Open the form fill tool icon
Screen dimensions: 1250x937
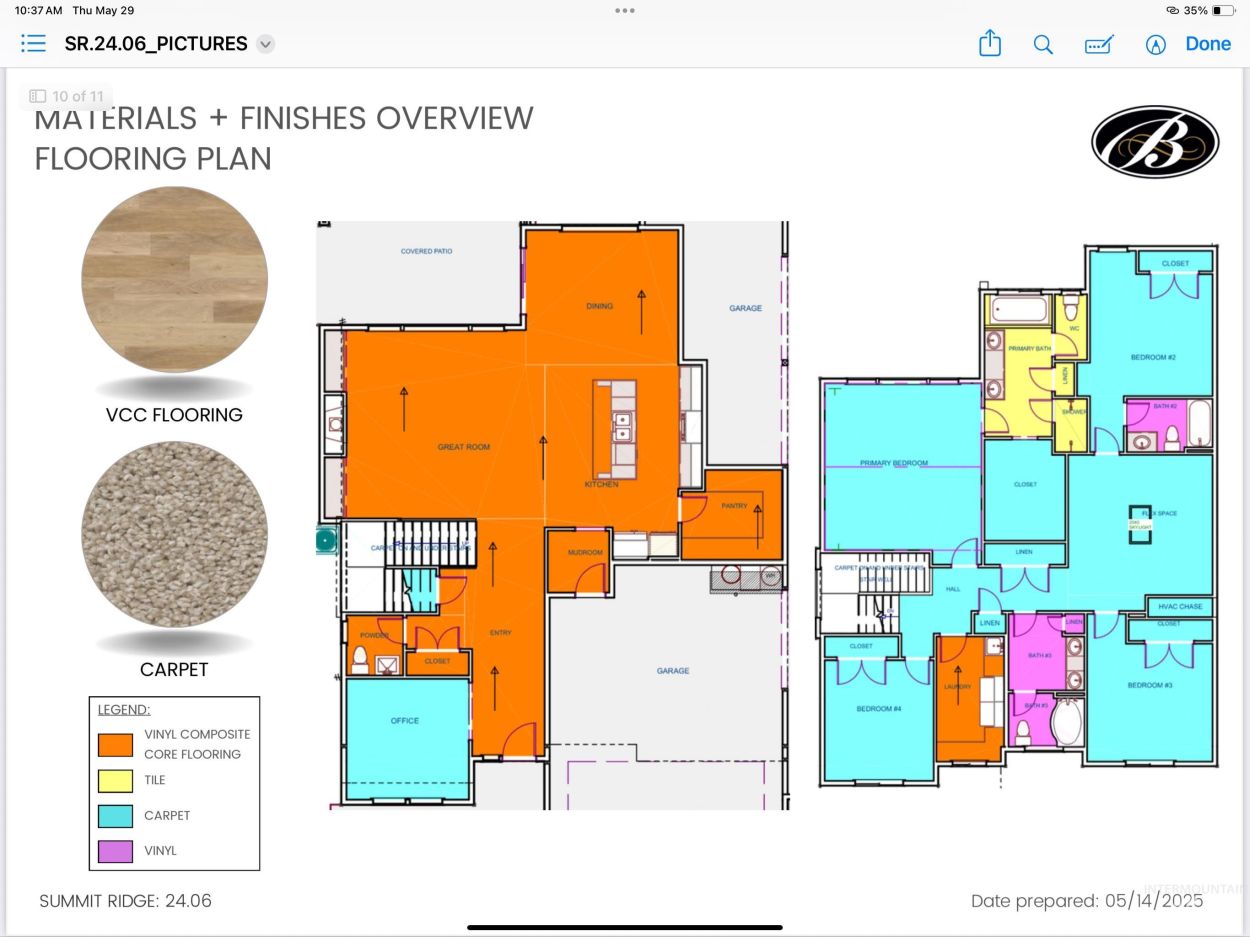coord(1099,44)
